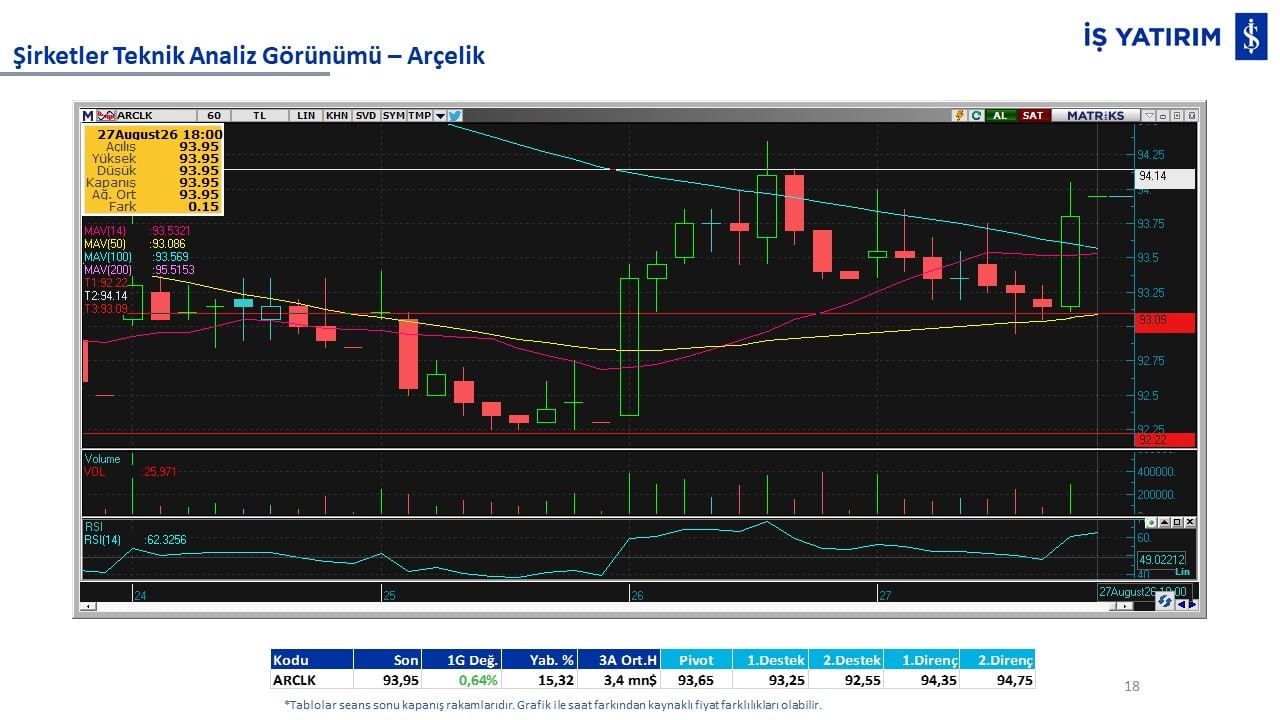Collapse the RSI panel with up arrow
The height and width of the screenshot is (720, 1280).
pyautogui.click(x=1164, y=522)
